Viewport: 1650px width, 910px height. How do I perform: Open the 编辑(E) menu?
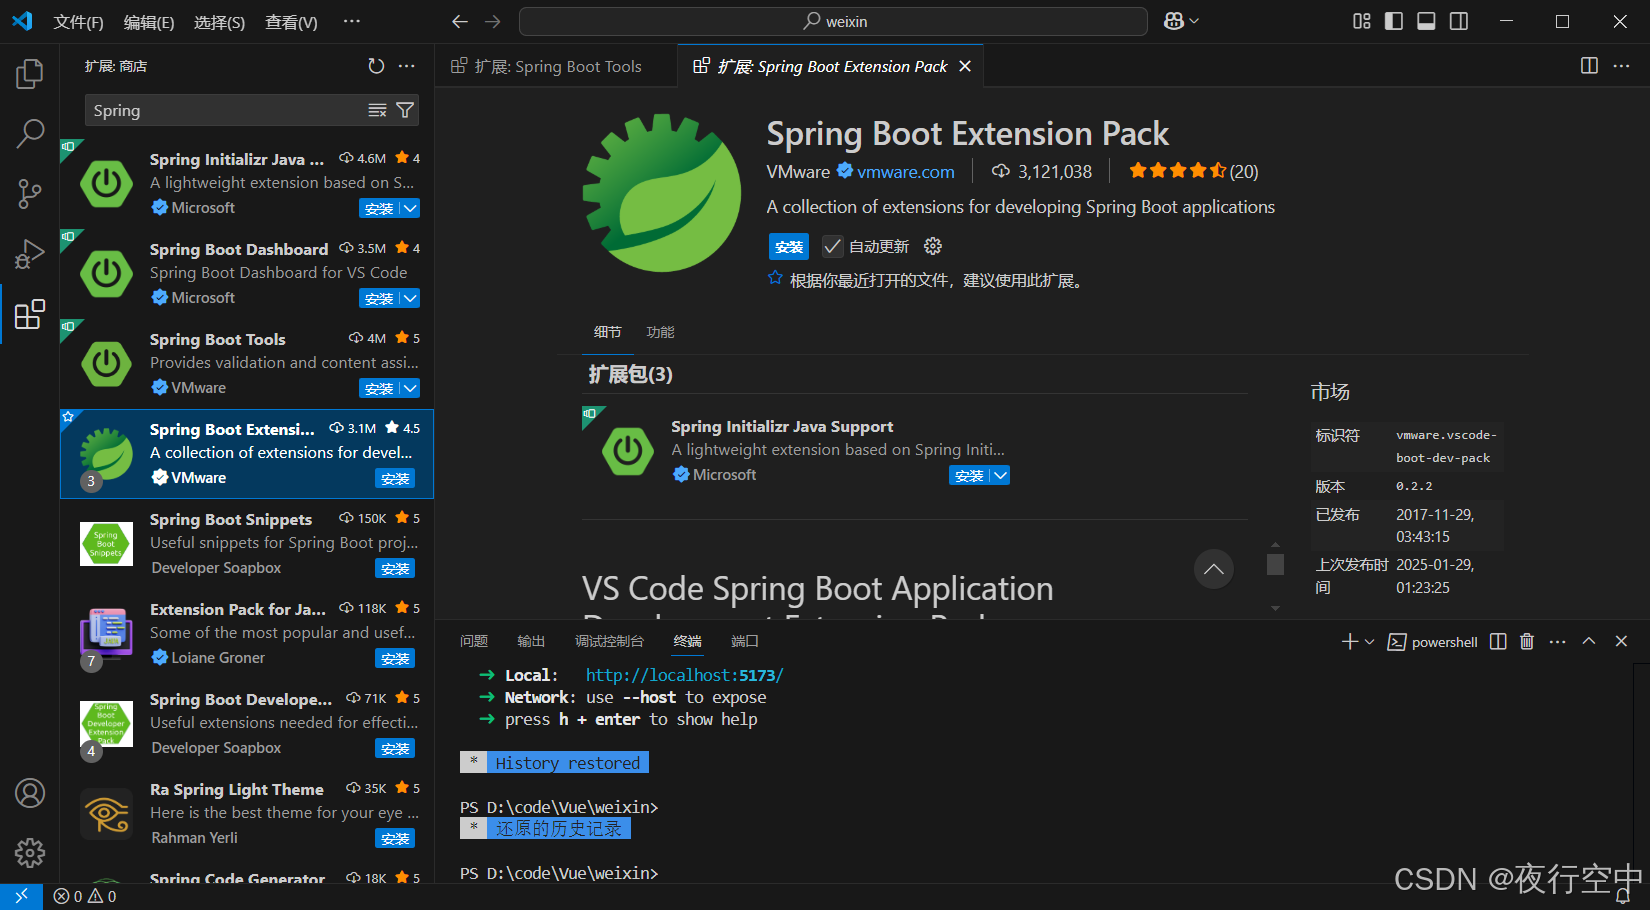149,22
